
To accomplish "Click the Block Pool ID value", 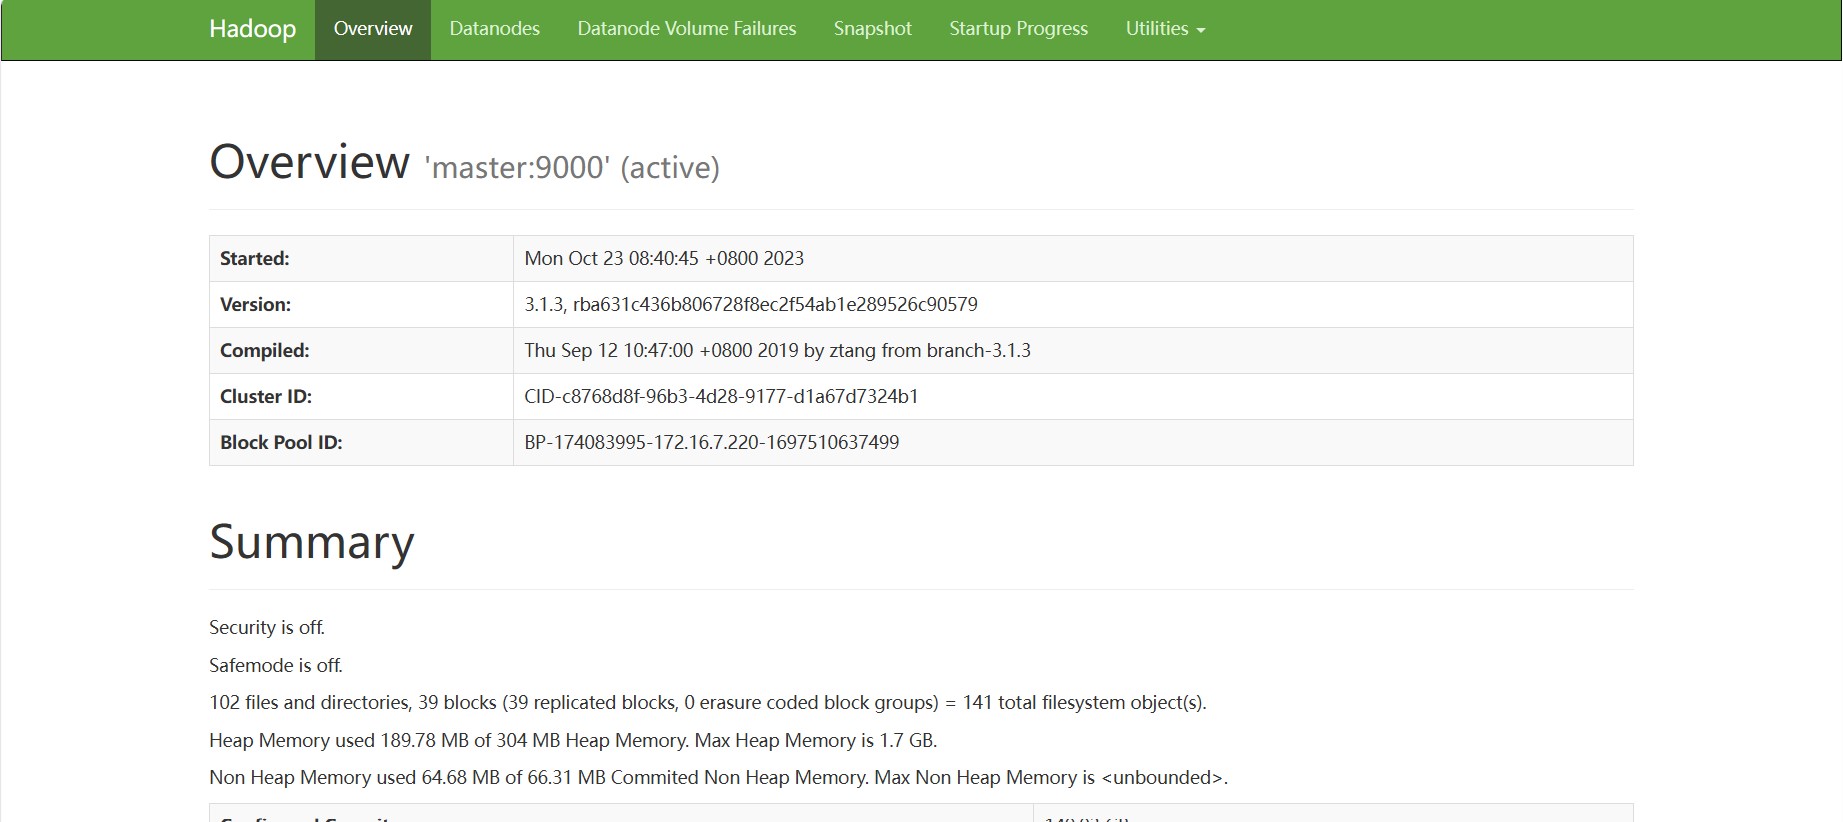I will point(711,442).
